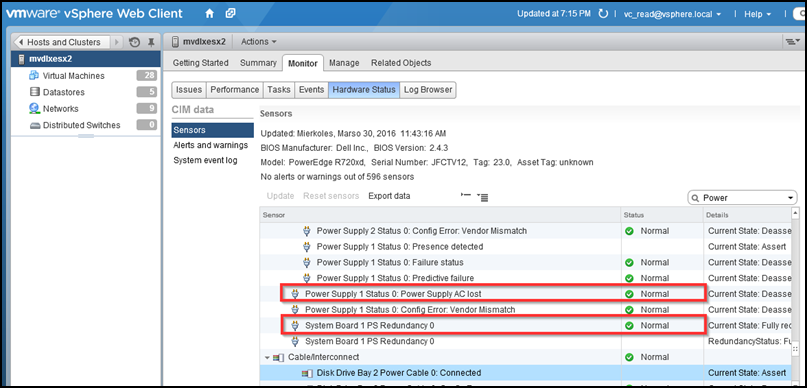Select Alerts and warnings in CIM data
The width and height of the screenshot is (807, 388).
click(x=210, y=145)
